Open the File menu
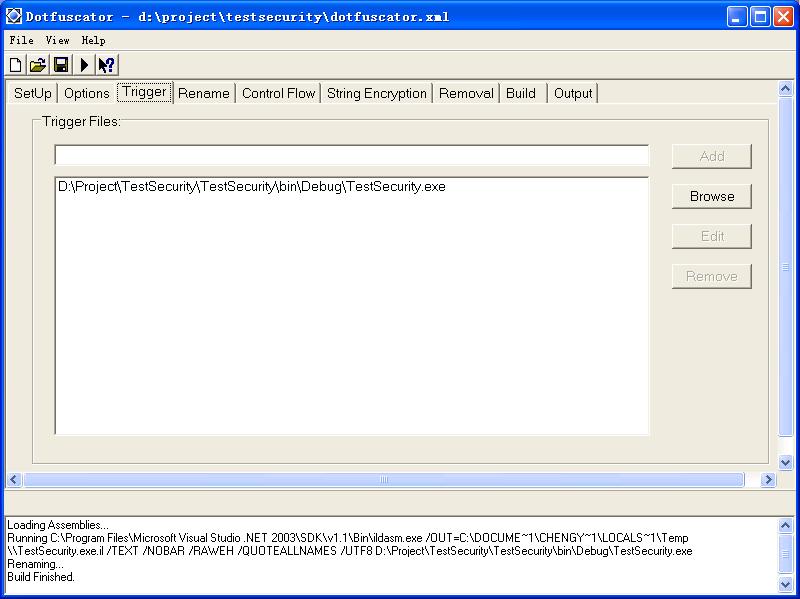This screenshot has width=800, height=599. (21, 40)
